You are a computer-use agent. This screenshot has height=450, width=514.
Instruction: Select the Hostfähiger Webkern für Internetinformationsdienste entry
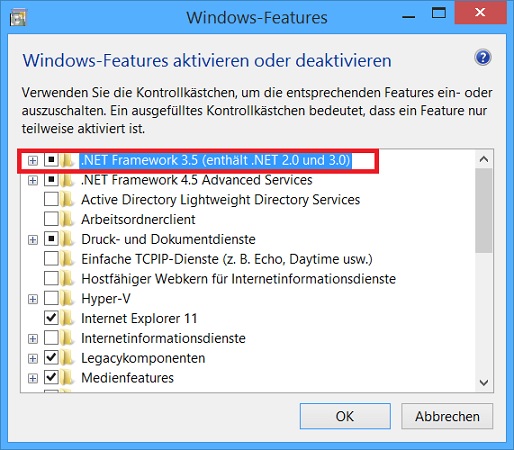239,279
